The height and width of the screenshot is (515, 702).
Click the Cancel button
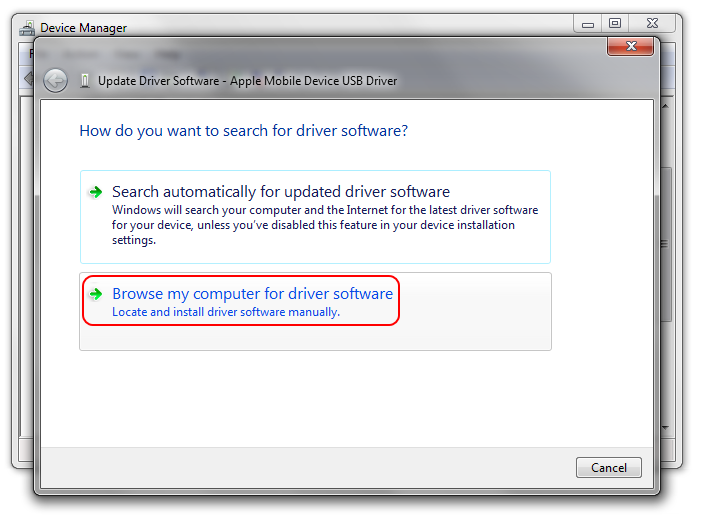click(609, 467)
